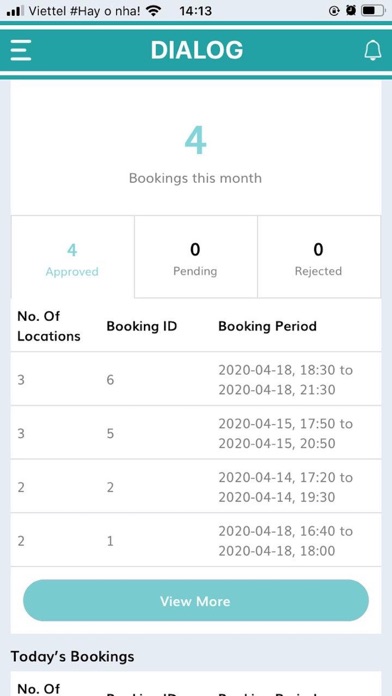Tap the No. Of Locations header
This screenshot has height=696, width=392.
pos(49,326)
